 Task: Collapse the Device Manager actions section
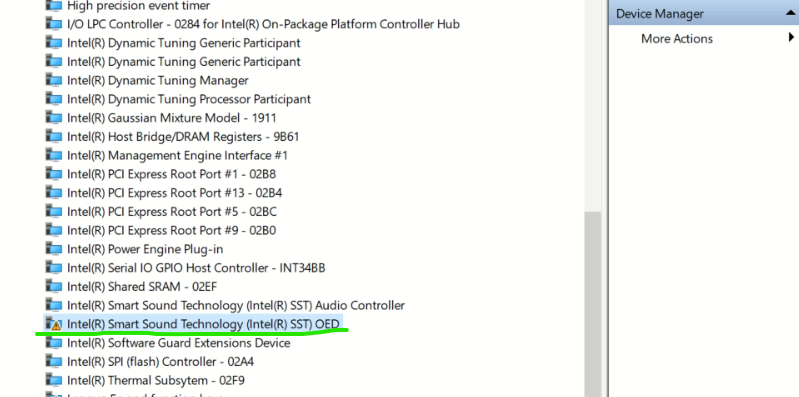click(791, 13)
